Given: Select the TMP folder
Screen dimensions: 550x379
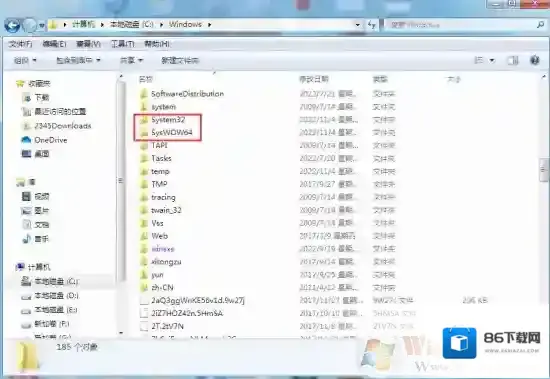Looking at the screenshot, I should [159, 184].
